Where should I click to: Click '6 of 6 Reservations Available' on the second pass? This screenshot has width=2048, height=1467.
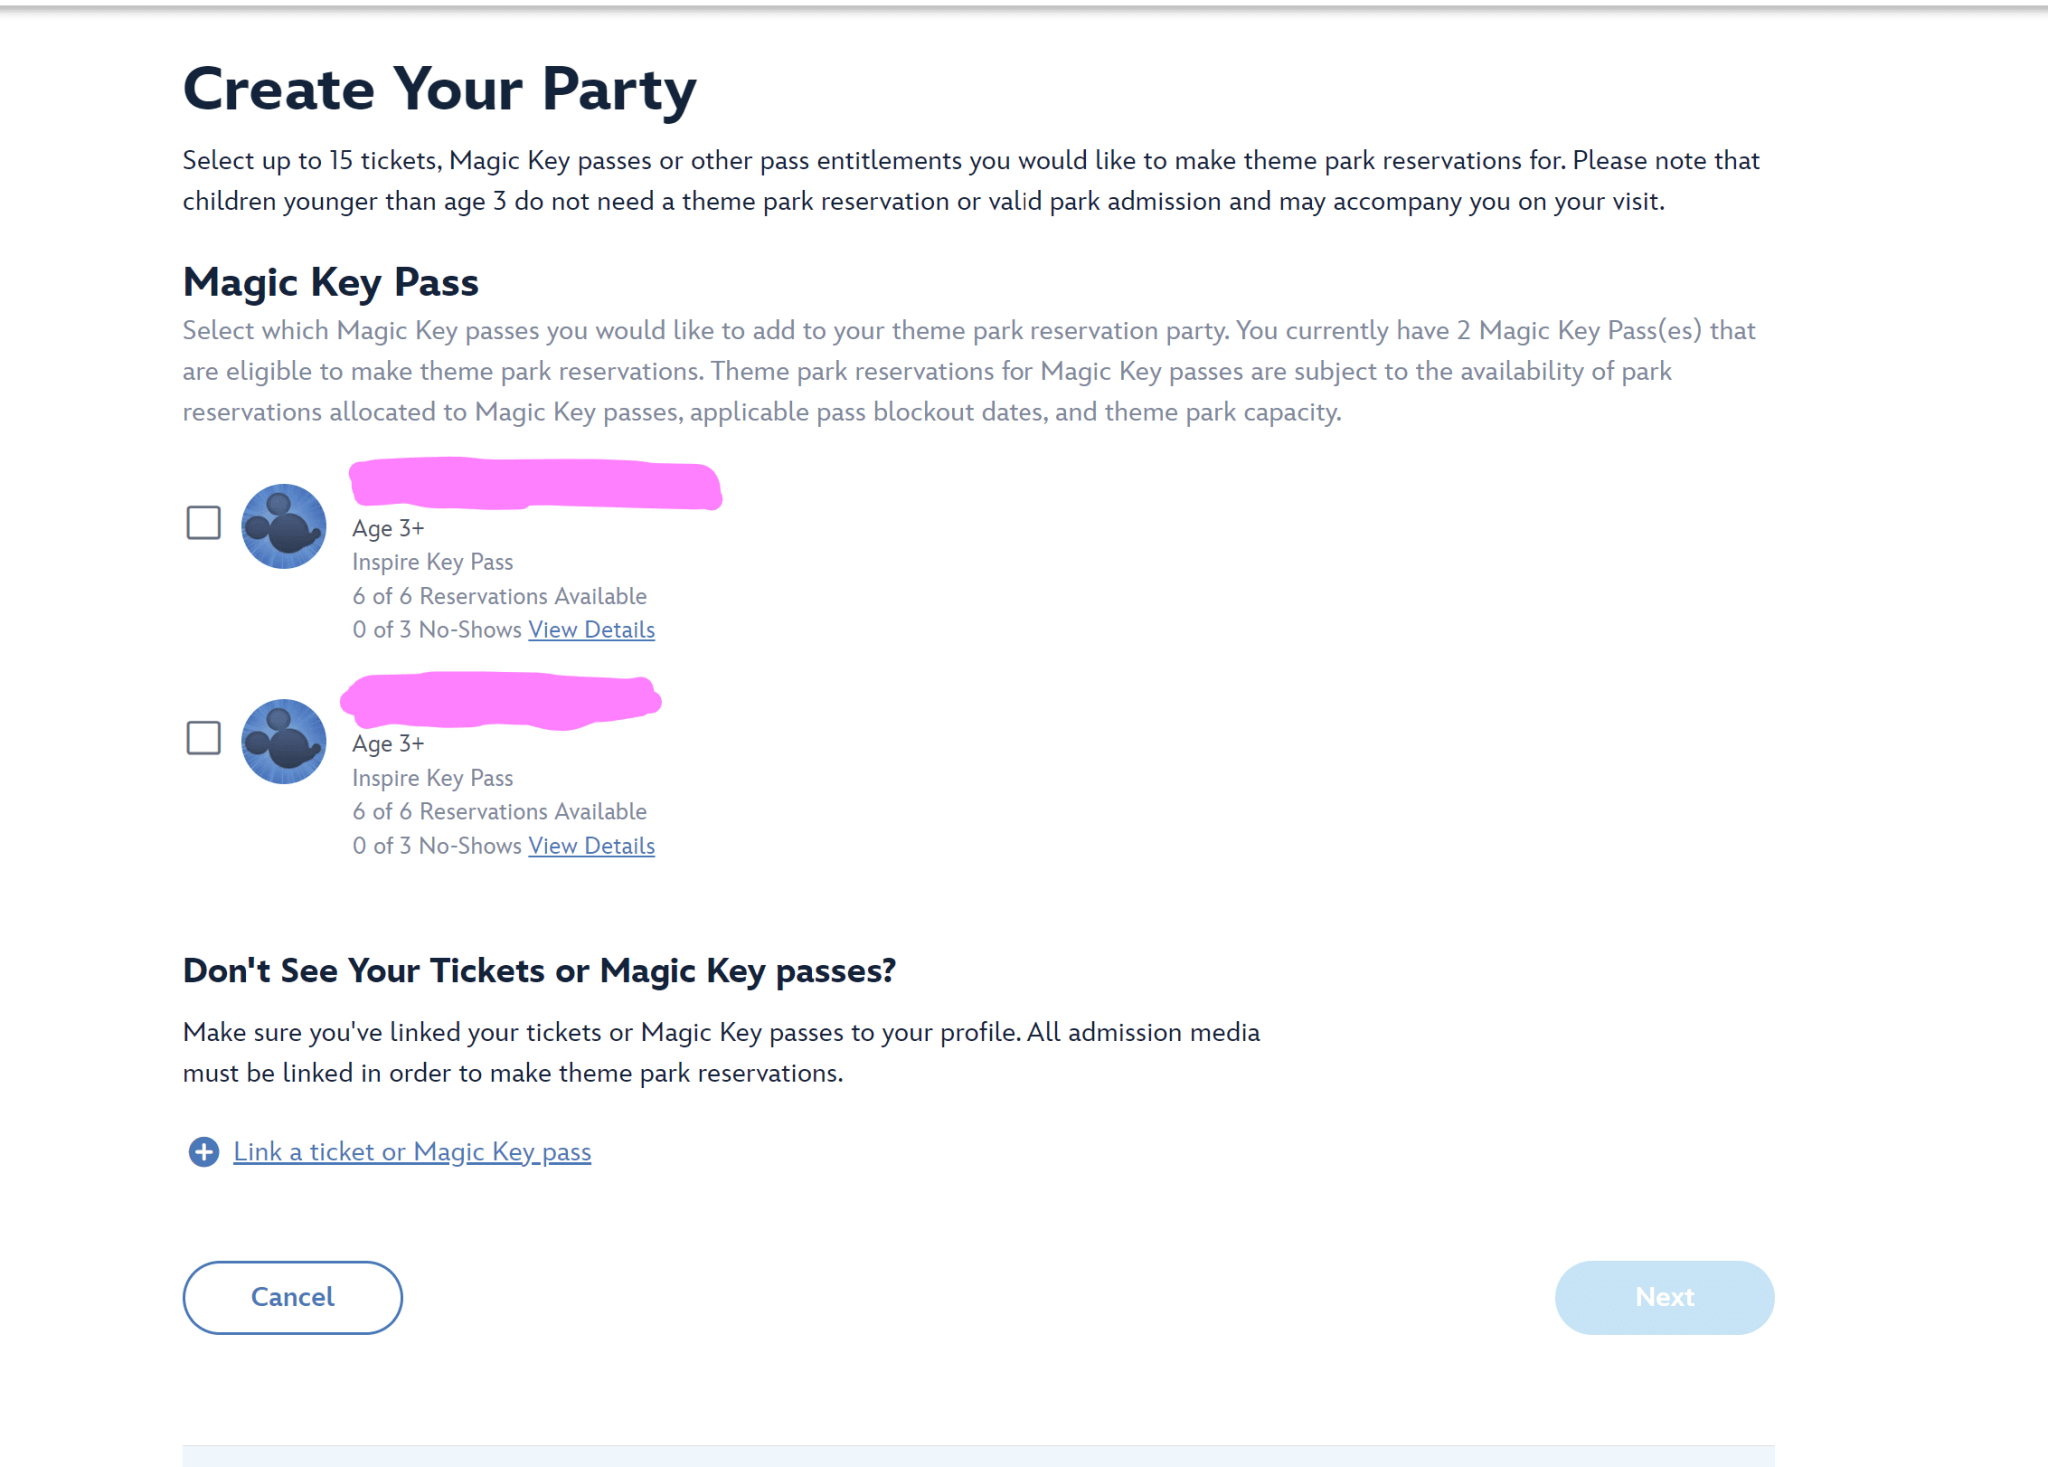coord(500,811)
